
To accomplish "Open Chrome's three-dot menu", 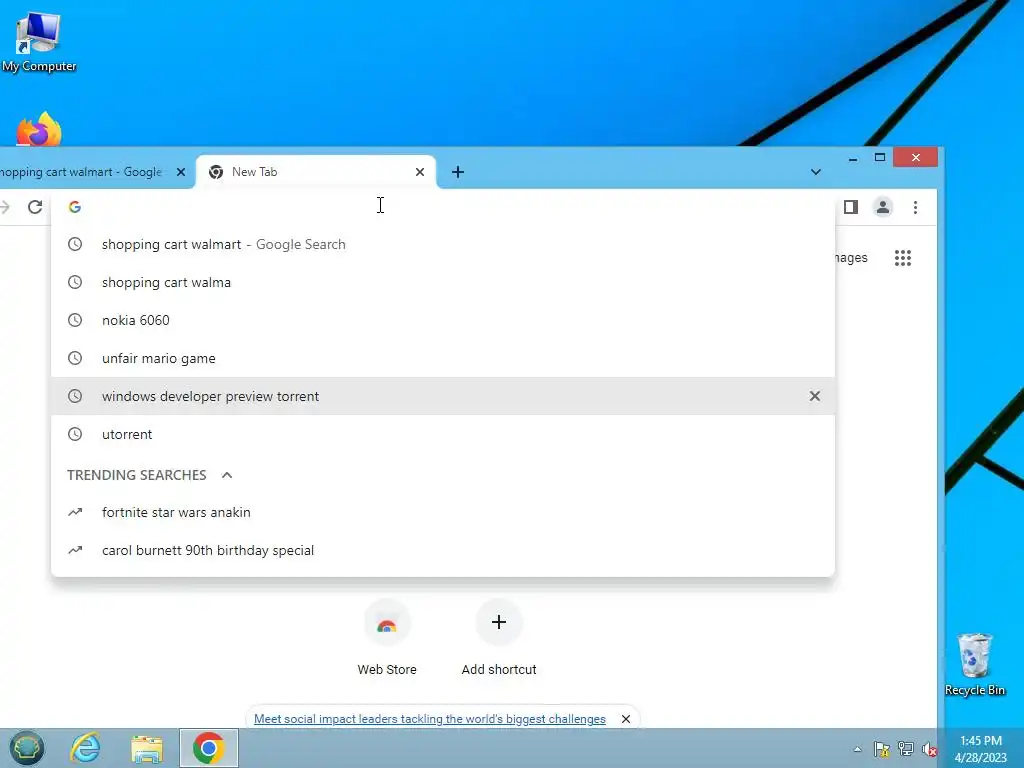I will click(915, 207).
